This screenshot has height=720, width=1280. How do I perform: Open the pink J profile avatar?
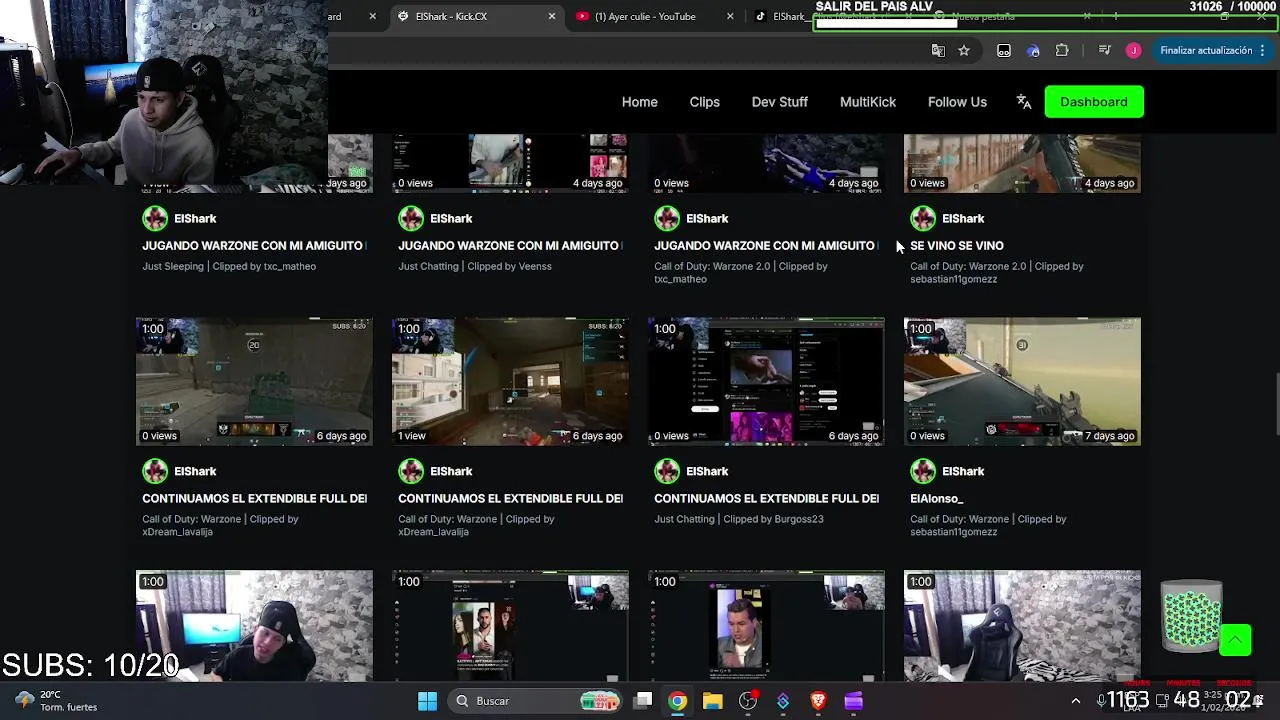pos(1133,50)
